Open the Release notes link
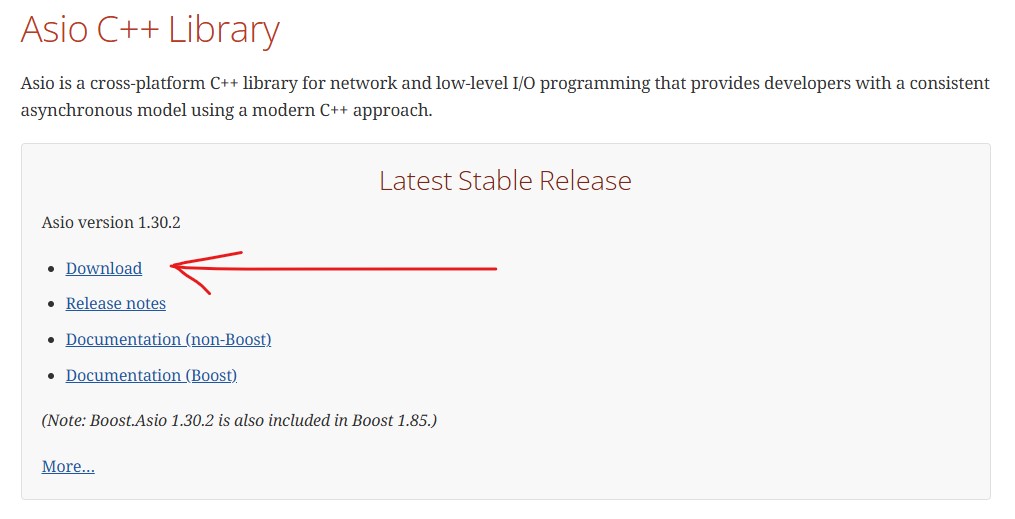1015x519 pixels. point(116,304)
